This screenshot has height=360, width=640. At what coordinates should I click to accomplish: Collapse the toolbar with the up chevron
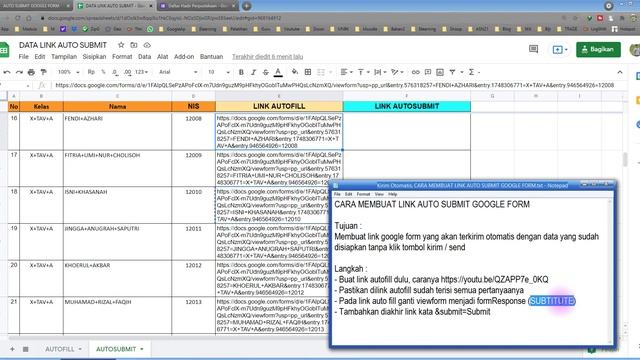point(620,72)
